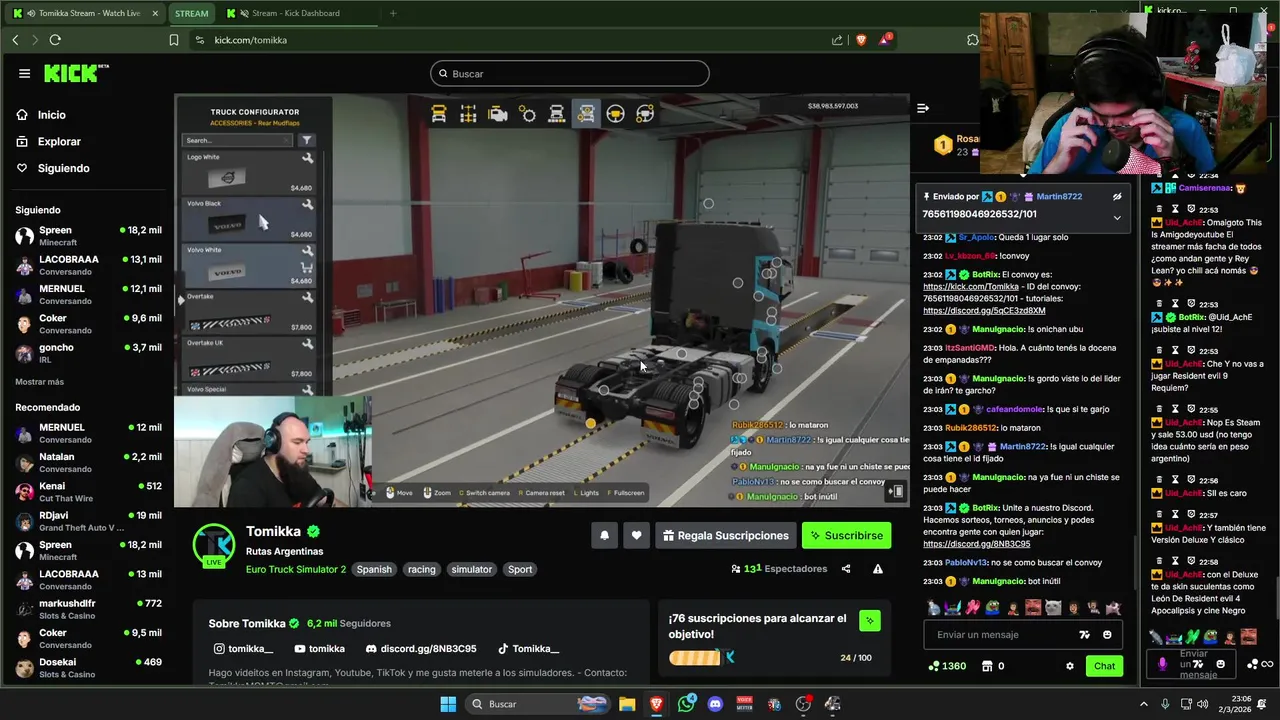Open the discord.gg/8NB3C95 link in Sobre Tomikka
This screenshot has width=1280, height=720.
click(421, 649)
